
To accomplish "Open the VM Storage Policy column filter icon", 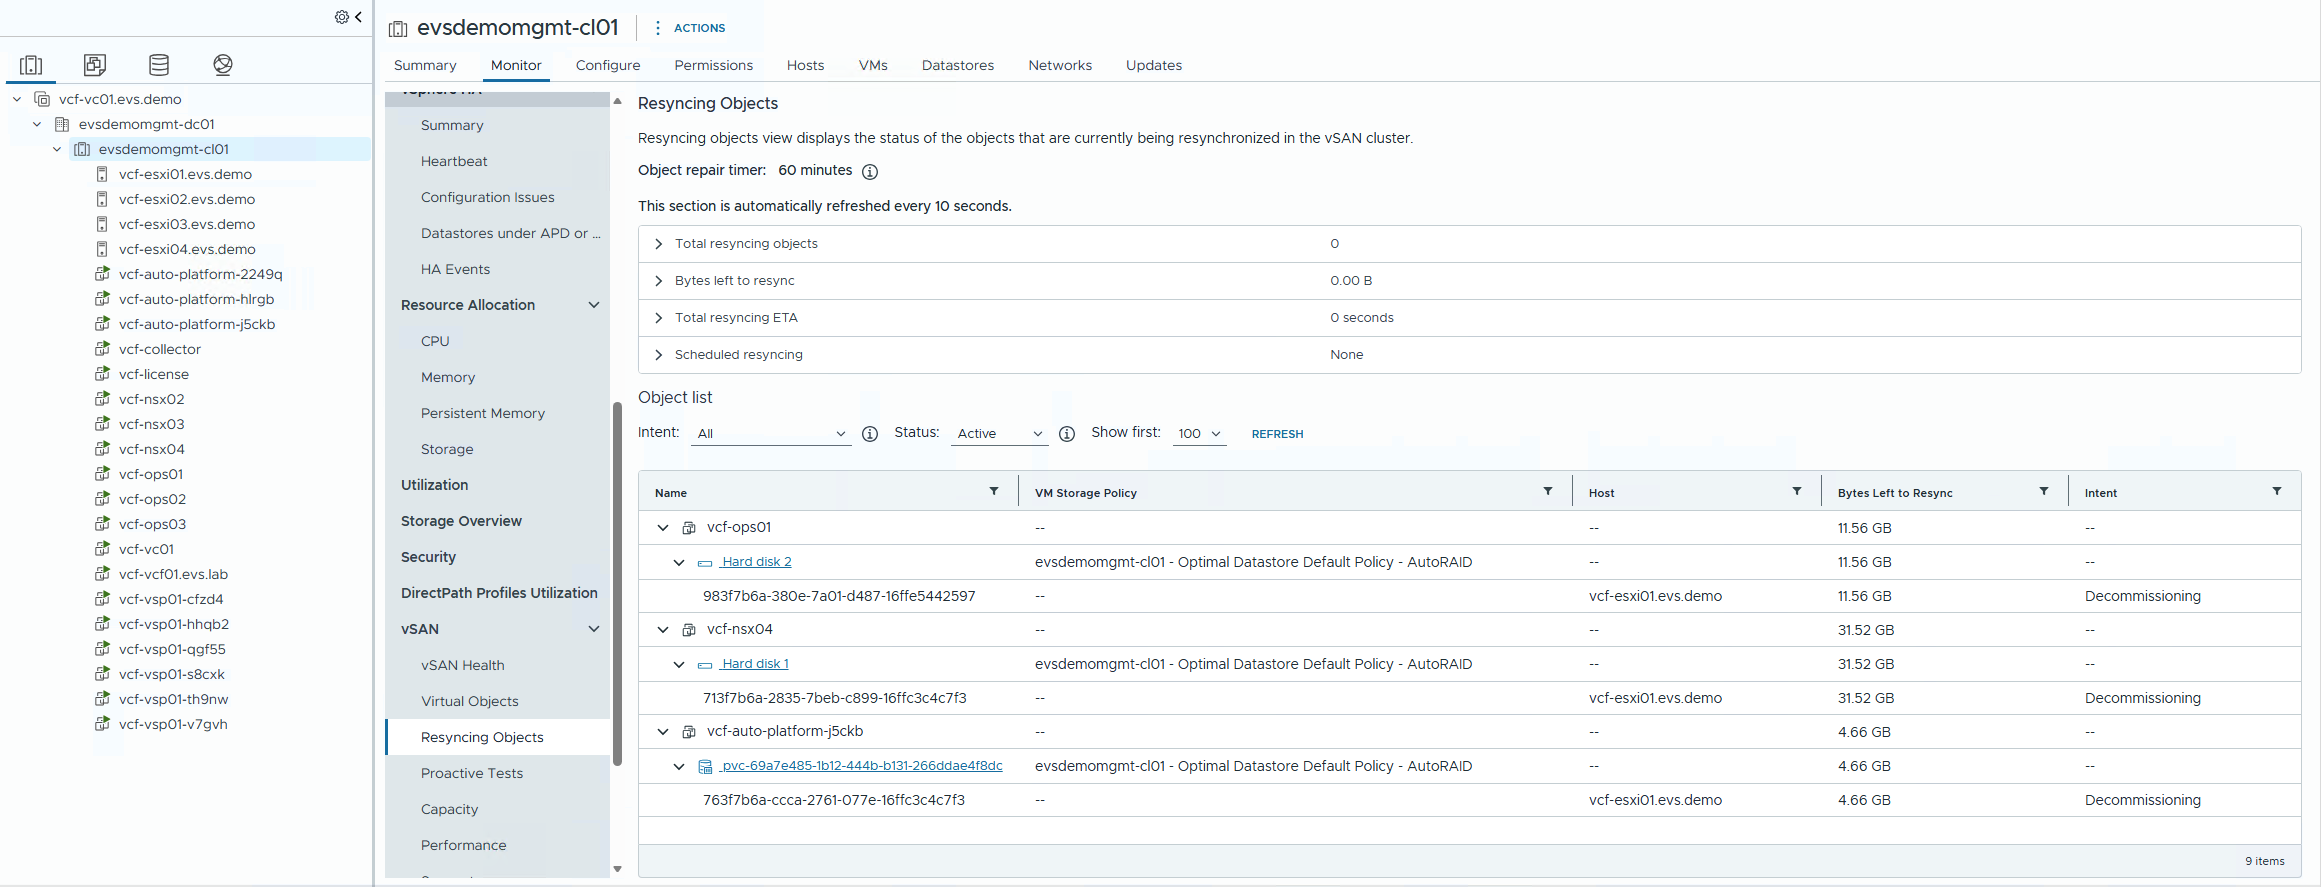I will click(x=1548, y=491).
